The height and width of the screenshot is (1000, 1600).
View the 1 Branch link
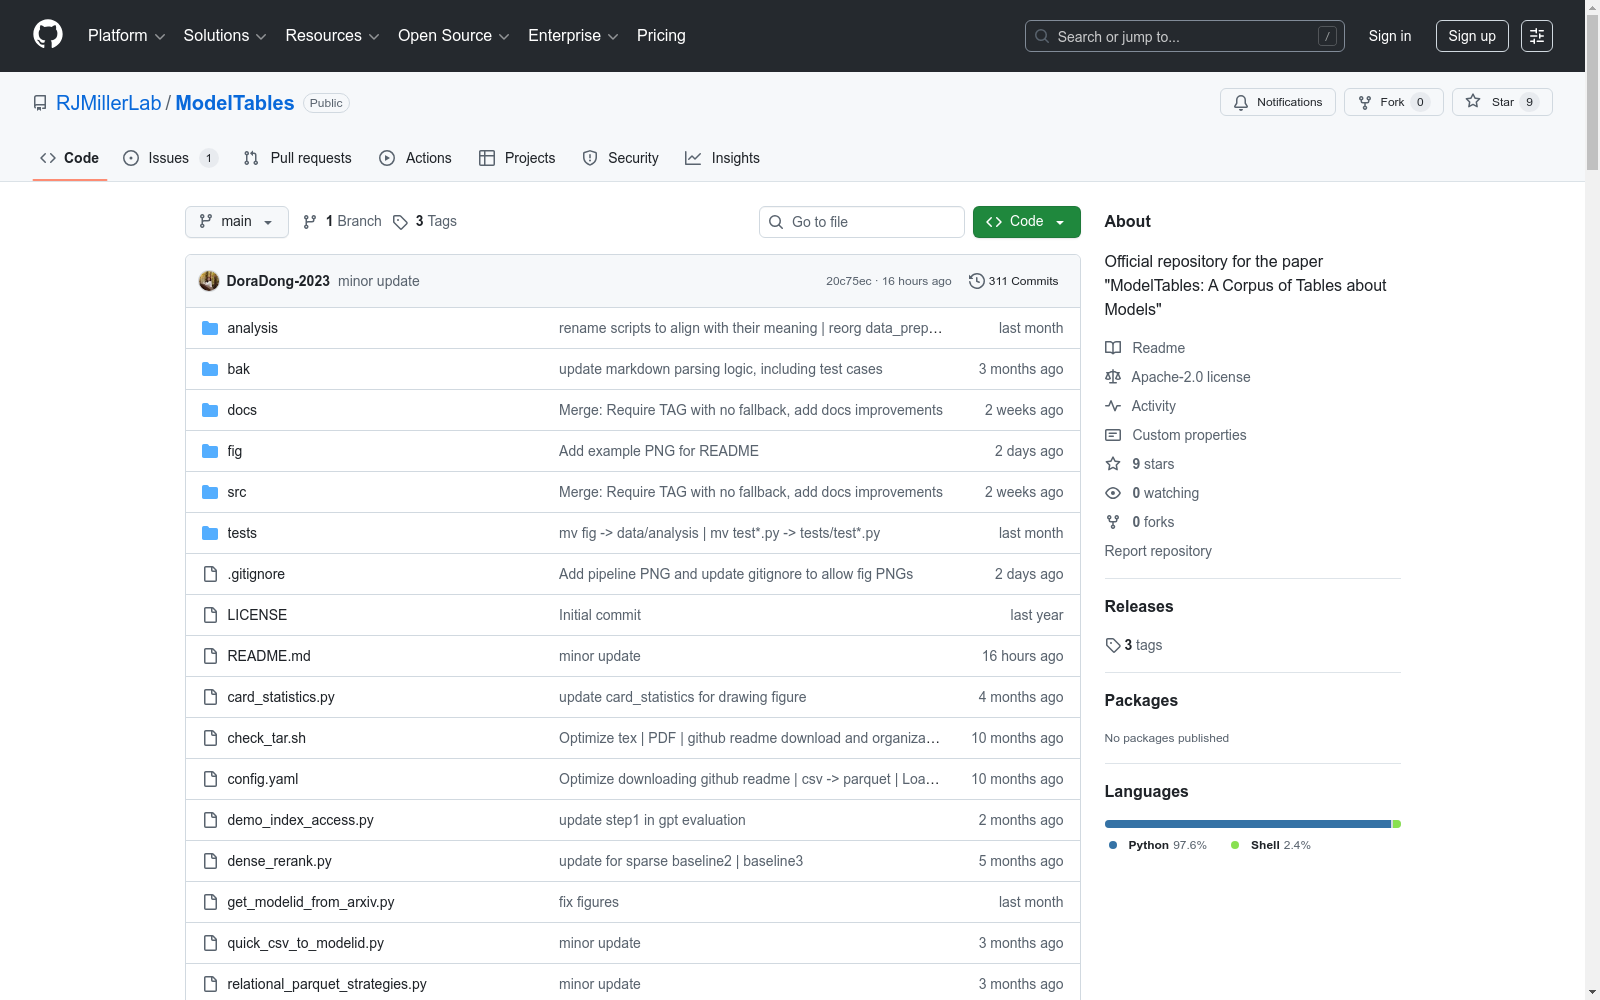pos(342,221)
